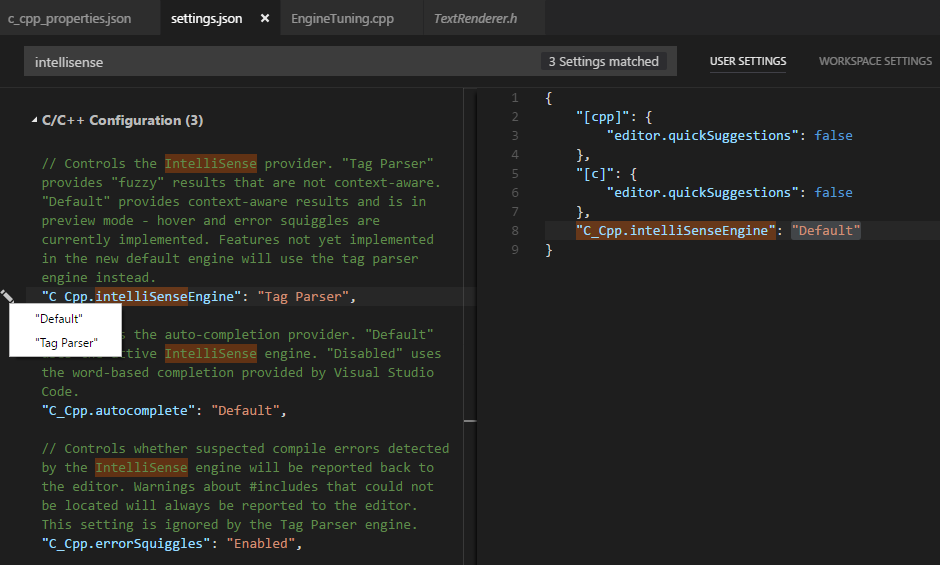The image size is (940, 565).
Task: Collapse the C/C++ Configuration section
Action: tap(36, 120)
